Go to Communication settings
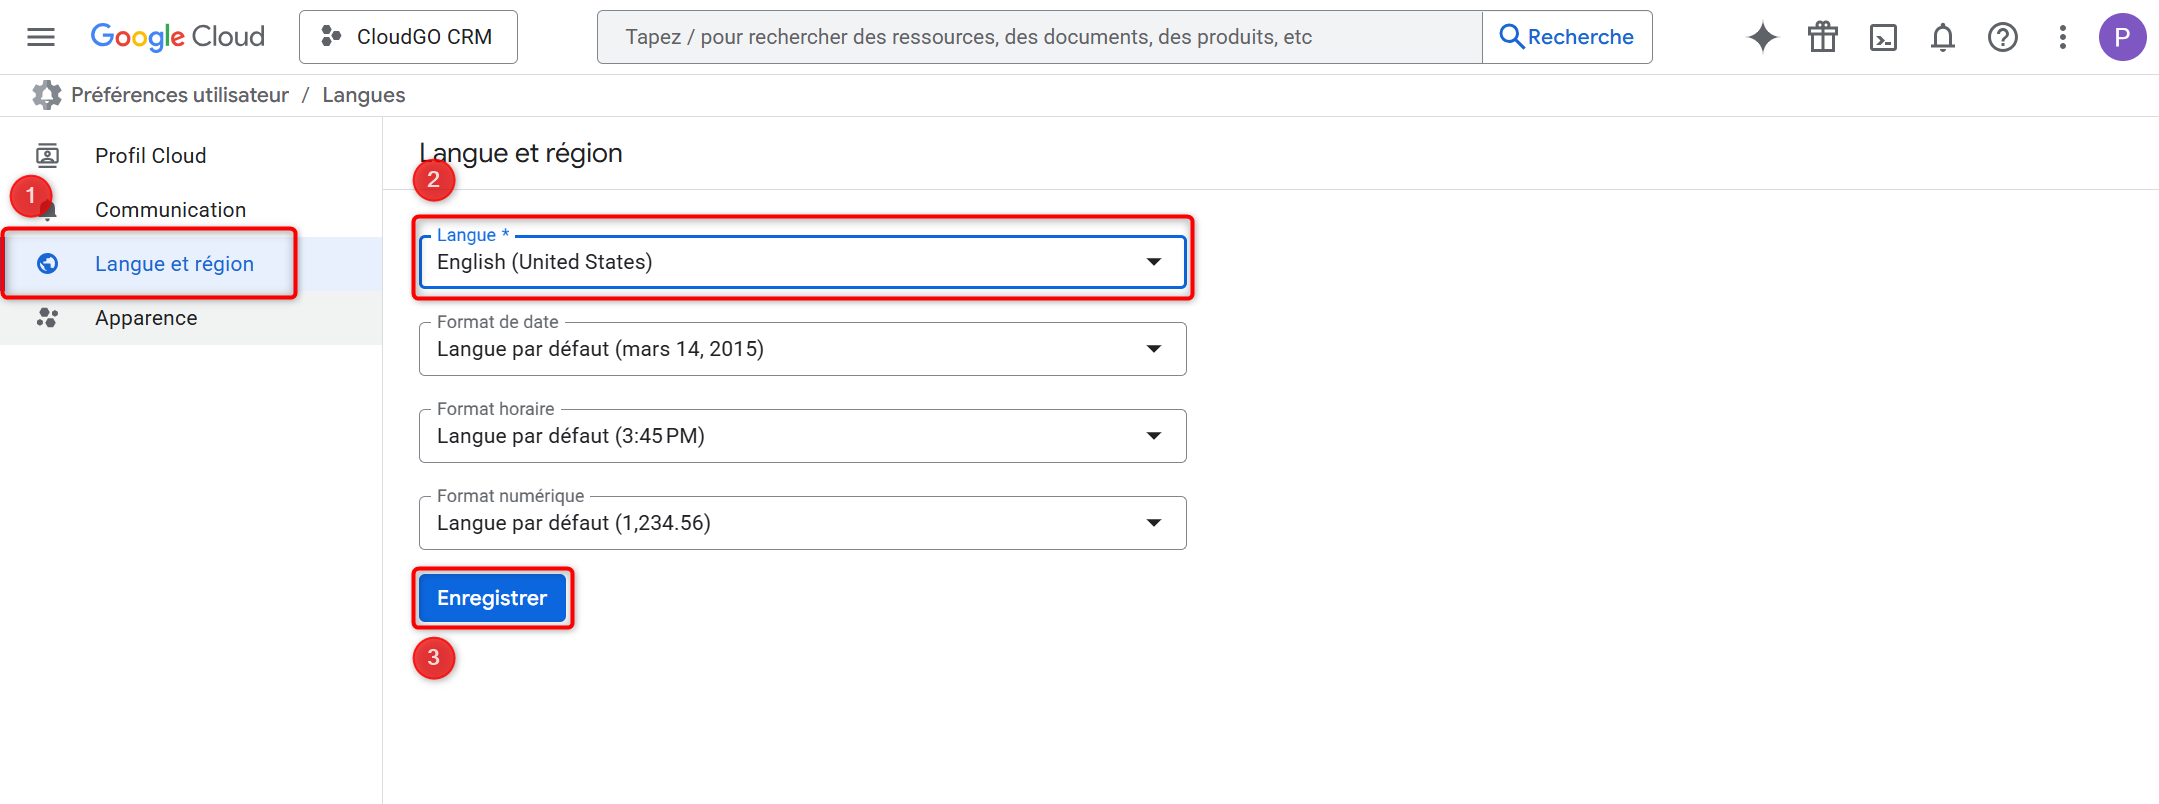2159x804 pixels. (x=170, y=210)
